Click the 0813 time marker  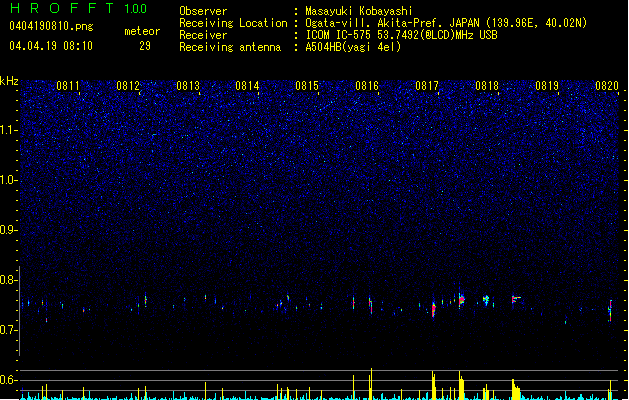[x=188, y=86]
